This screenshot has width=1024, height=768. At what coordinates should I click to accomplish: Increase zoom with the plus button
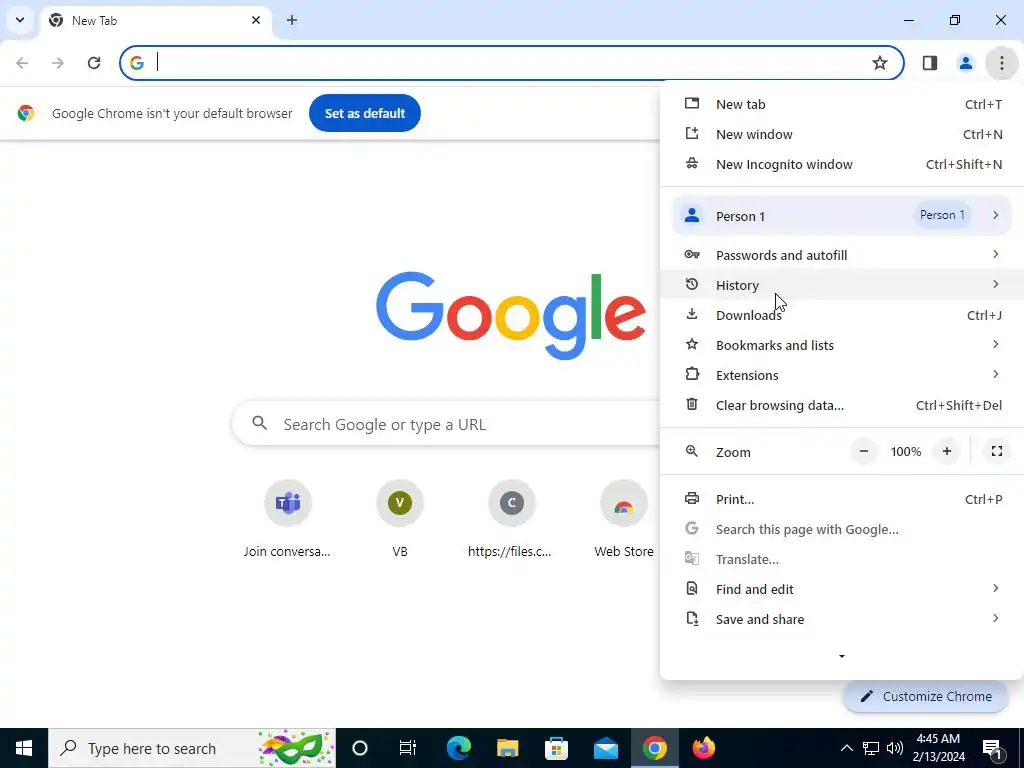pyautogui.click(x=946, y=451)
